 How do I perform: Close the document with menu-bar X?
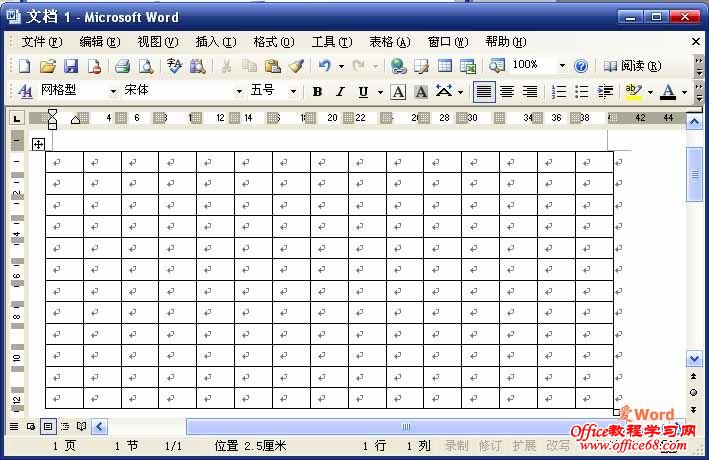click(x=696, y=42)
